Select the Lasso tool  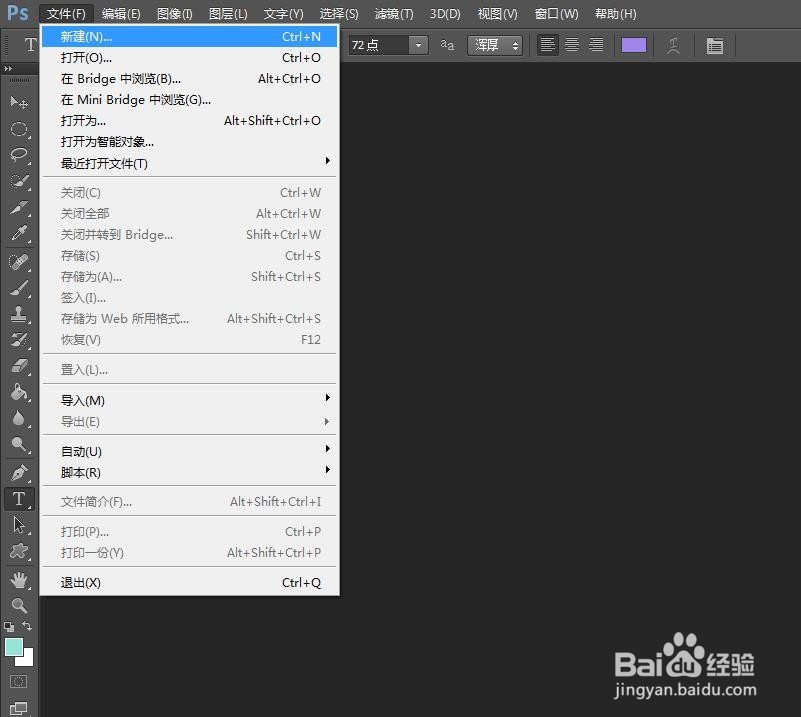pyautogui.click(x=19, y=154)
